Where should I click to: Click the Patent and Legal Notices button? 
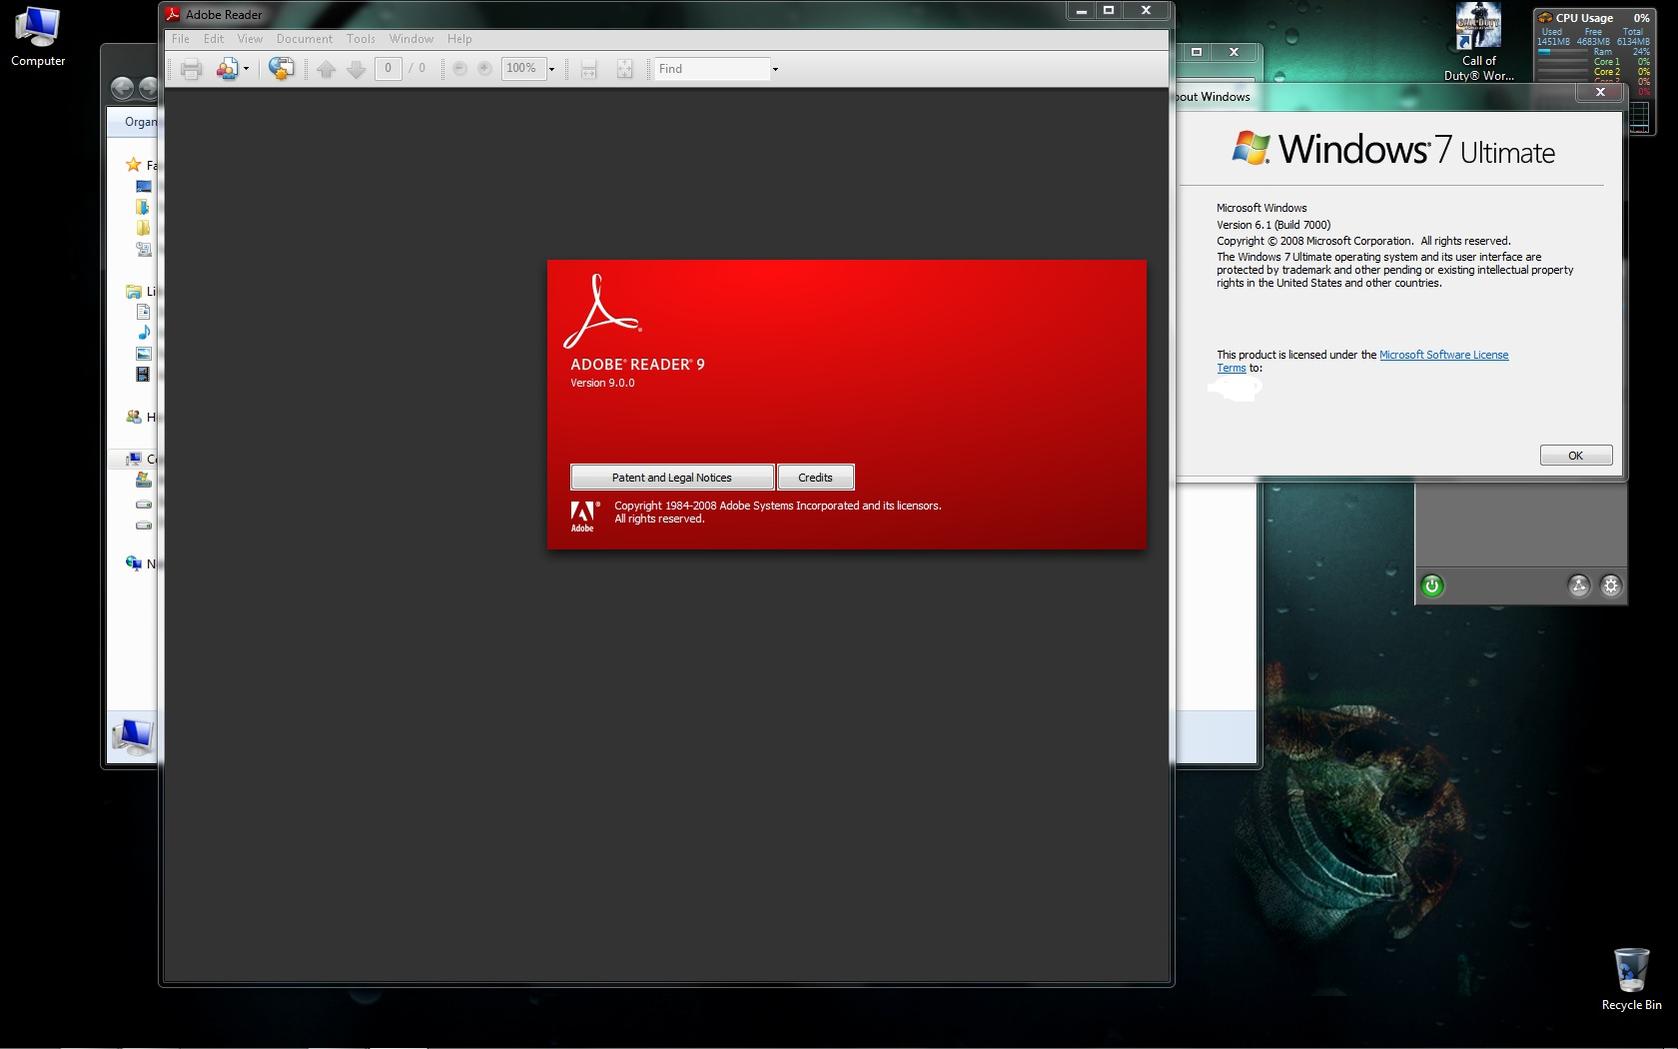672,477
